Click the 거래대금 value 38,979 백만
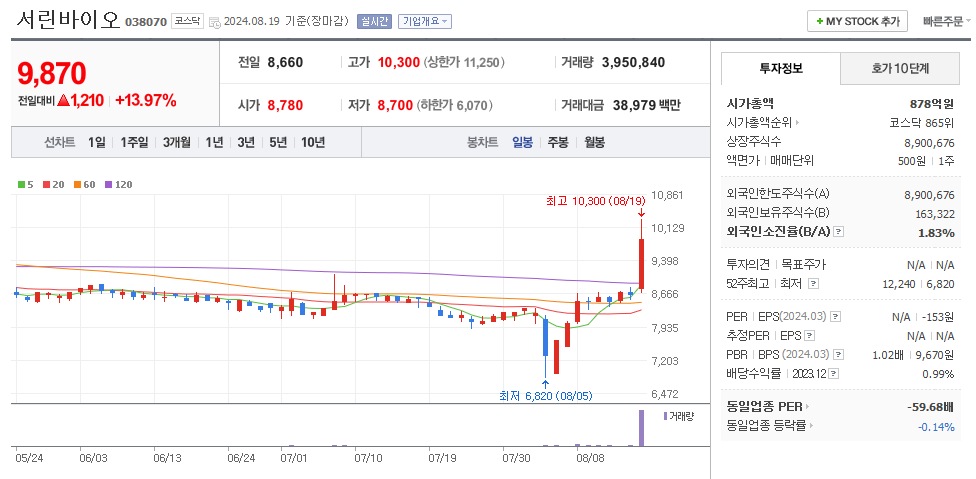Viewport: 976px width, 479px height. [x=647, y=105]
